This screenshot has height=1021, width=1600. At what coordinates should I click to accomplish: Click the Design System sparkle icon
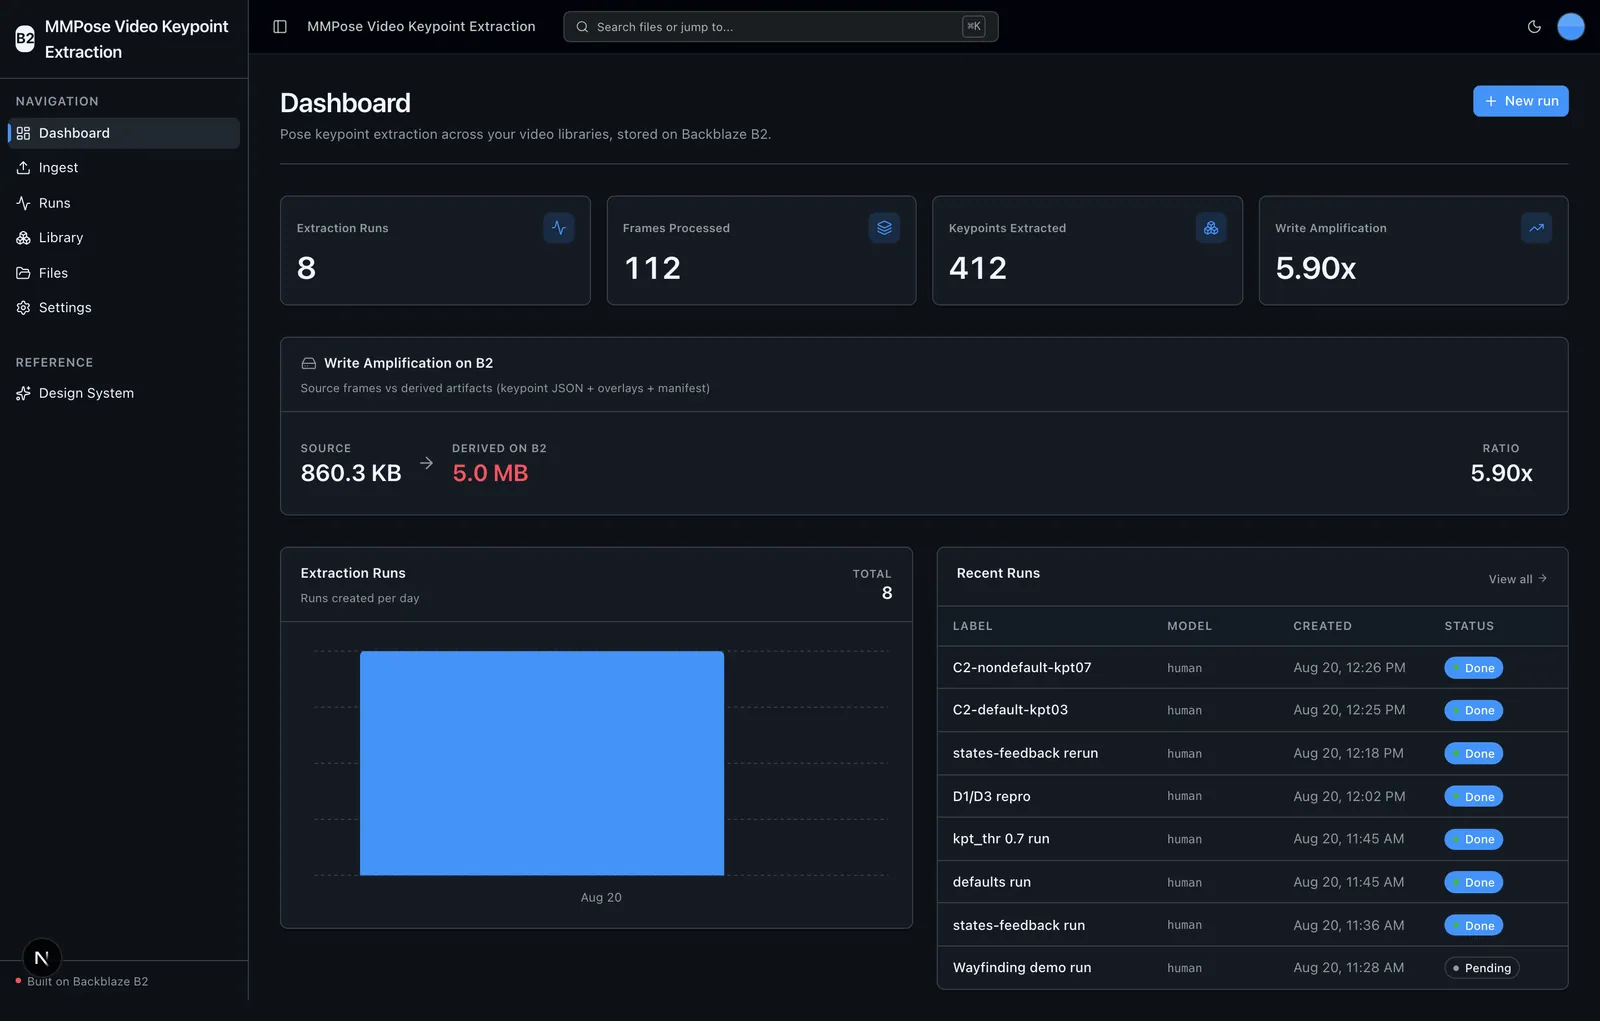pos(23,393)
